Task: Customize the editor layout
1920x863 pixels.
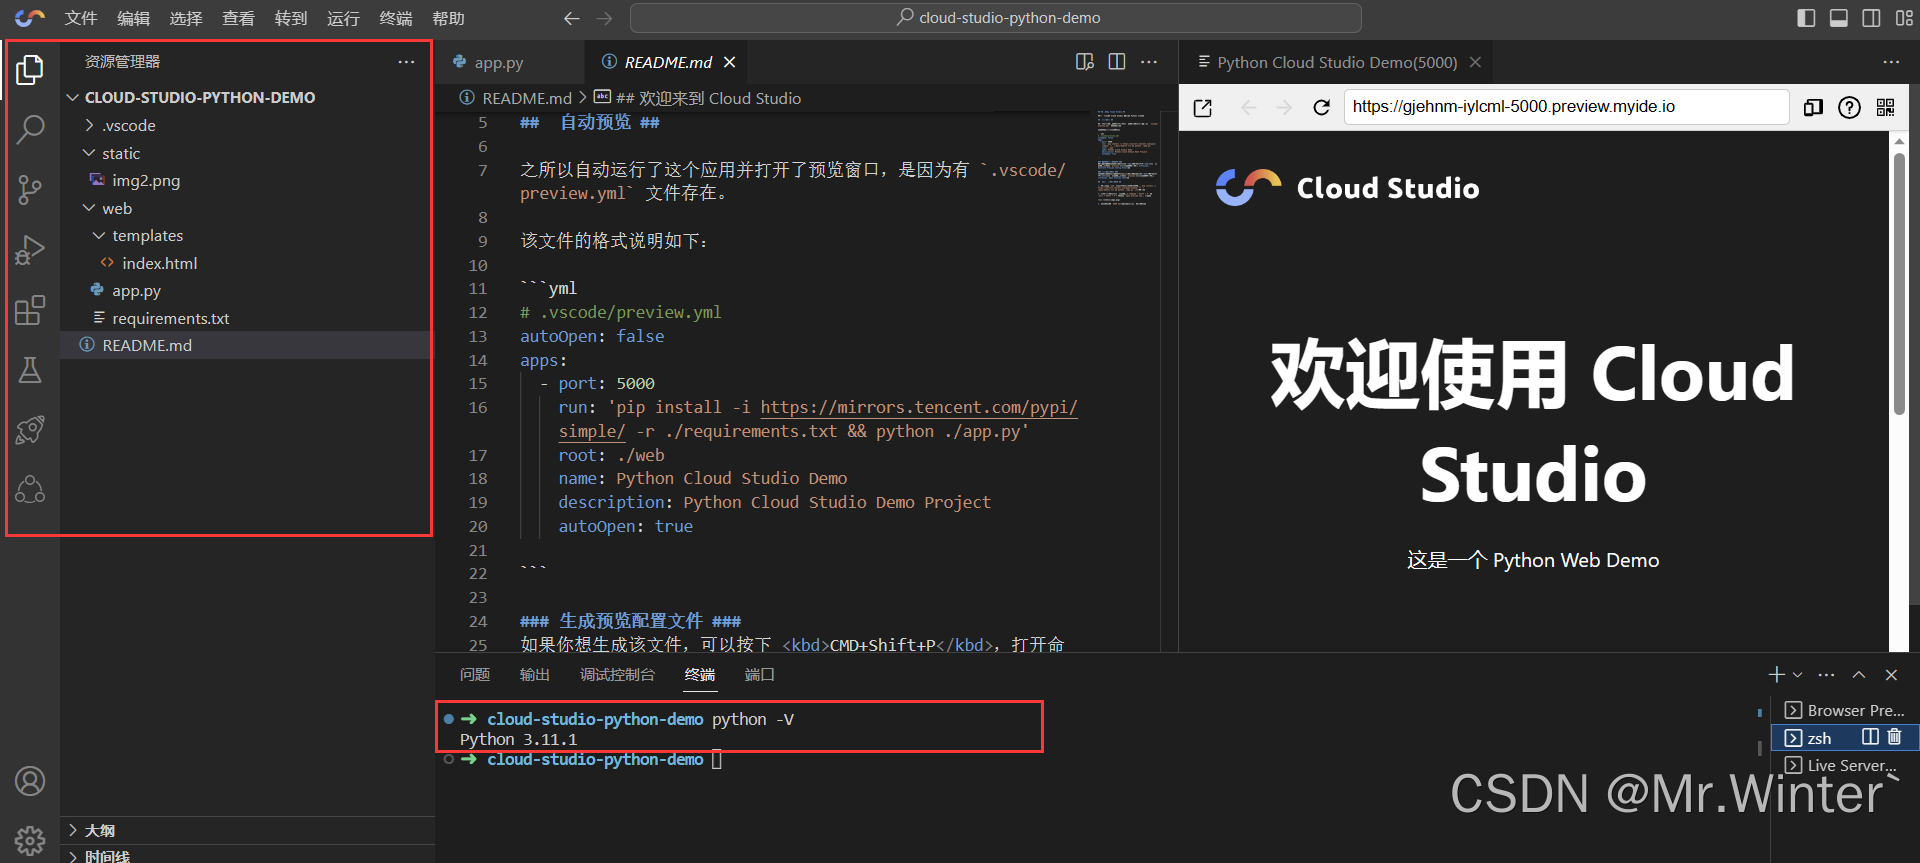Action: (x=1904, y=18)
